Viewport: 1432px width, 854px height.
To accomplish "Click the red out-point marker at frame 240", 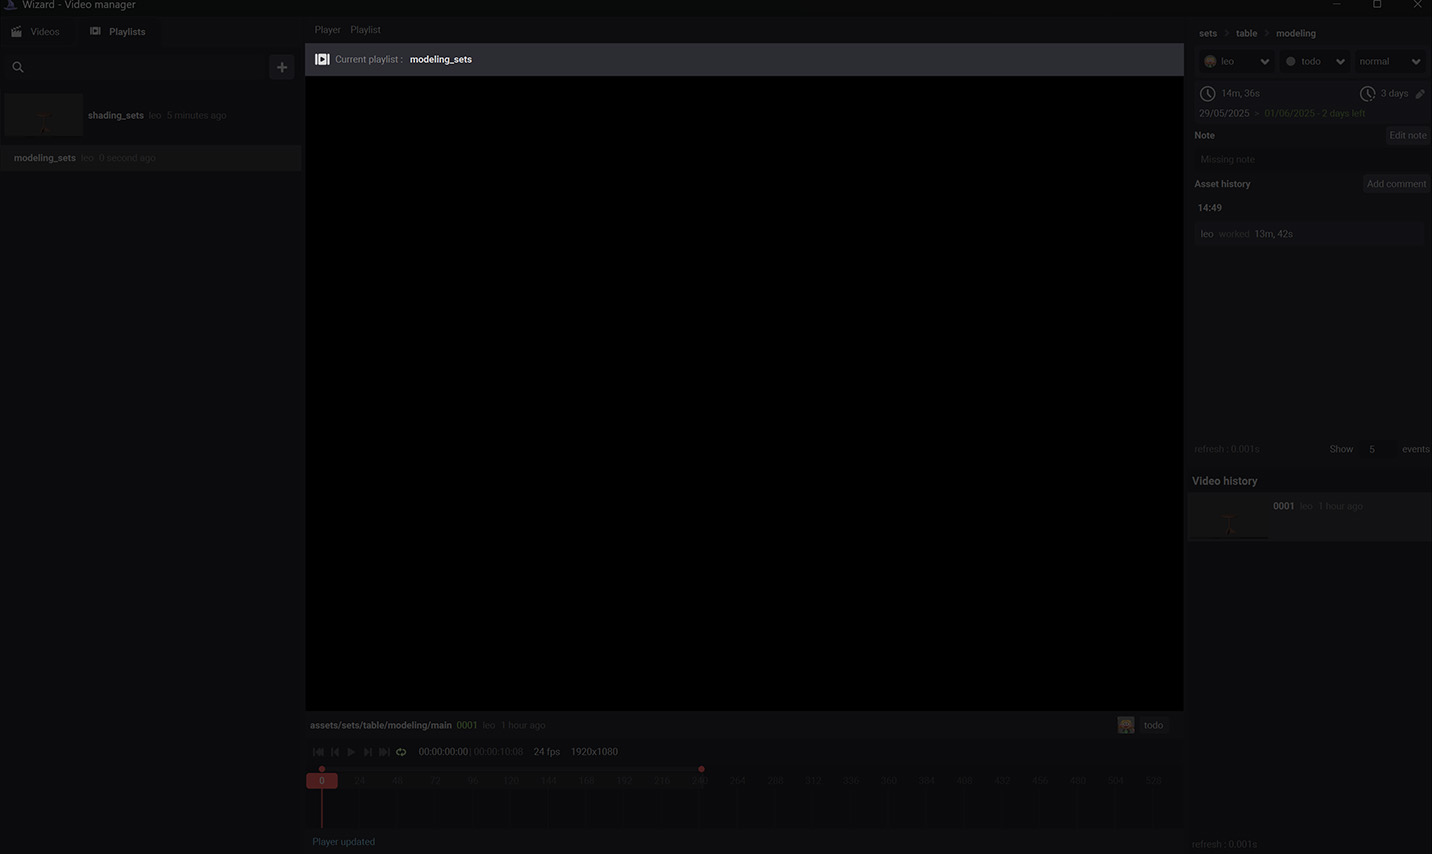I will 701,770.
